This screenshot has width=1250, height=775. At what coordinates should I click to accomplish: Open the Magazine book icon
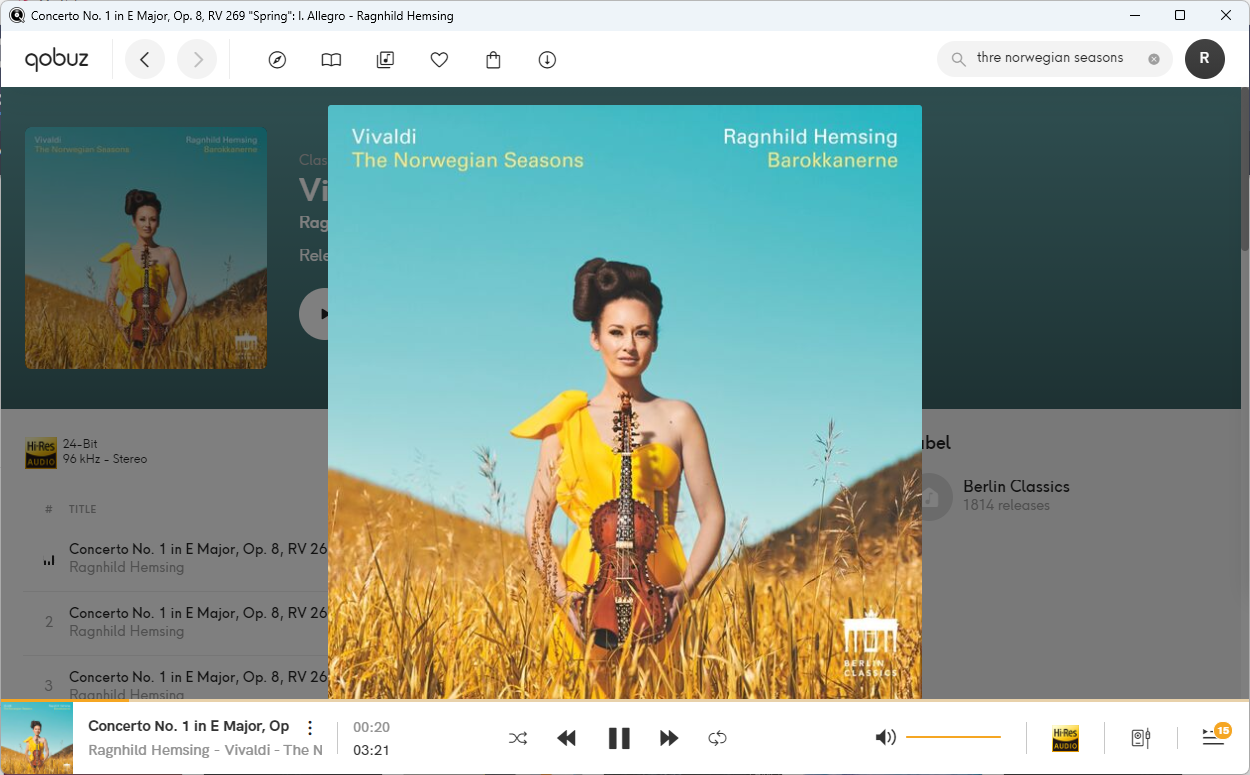[x=331, y=60]
